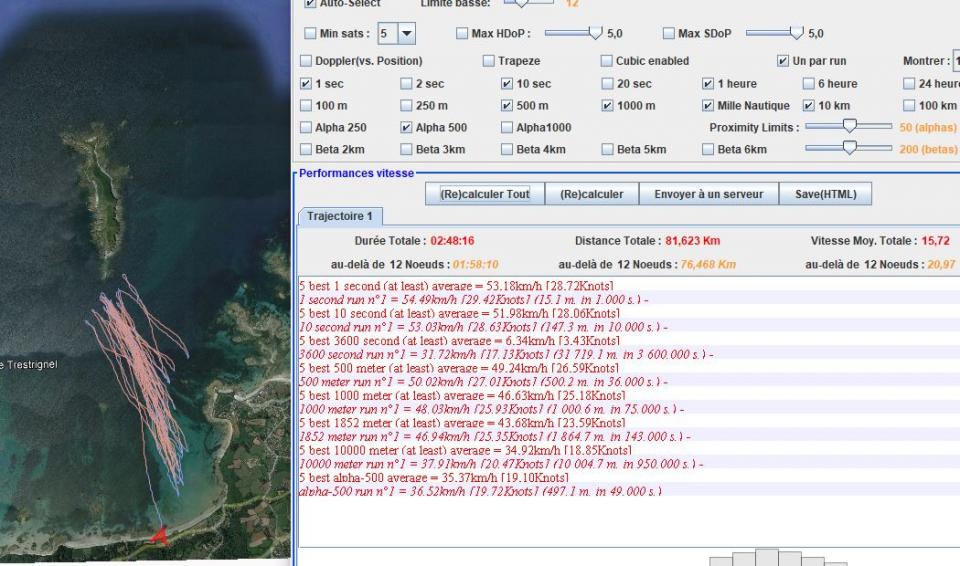Enable the Max SDoP checkbox

[x=669, y=33]
